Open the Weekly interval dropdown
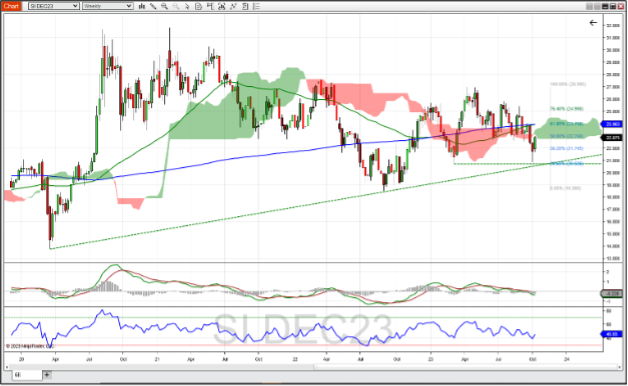 [x=108, y=6]
